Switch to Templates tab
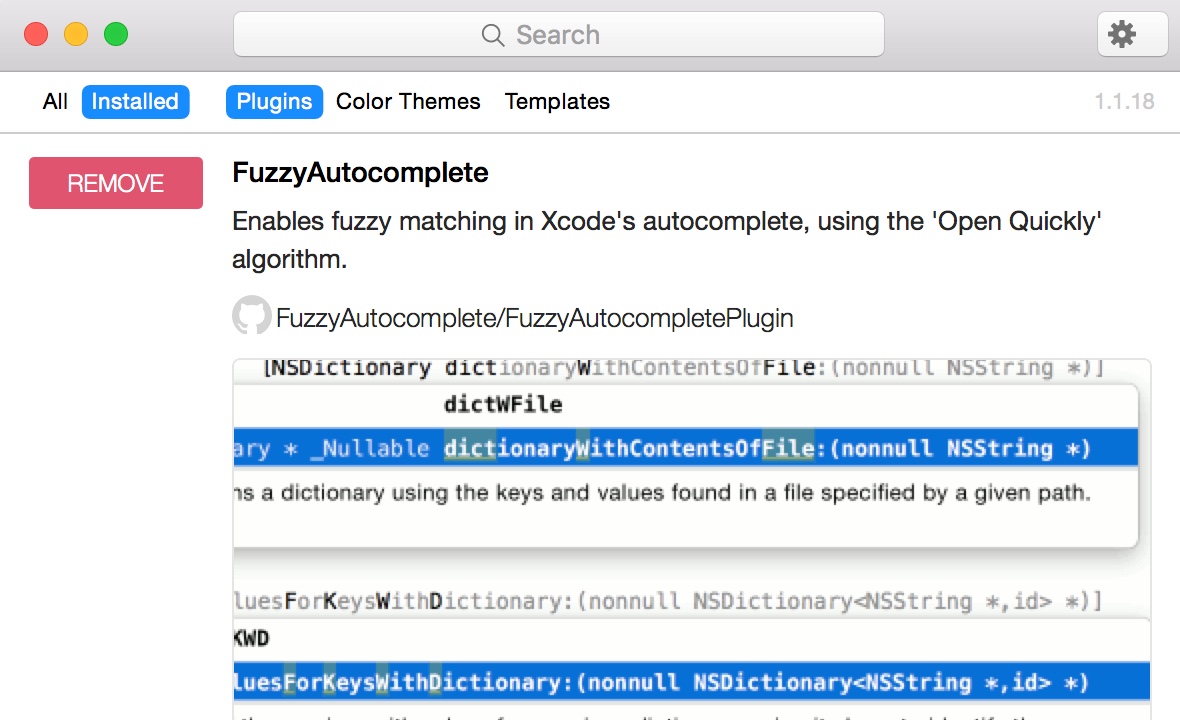 (557, 102)
